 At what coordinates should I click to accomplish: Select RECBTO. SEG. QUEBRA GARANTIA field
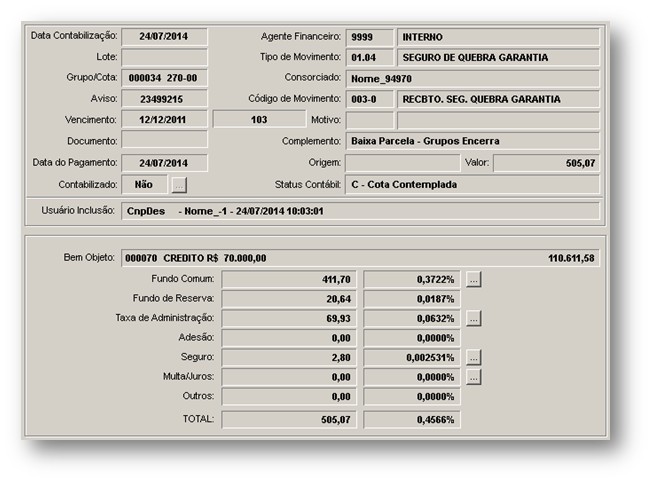click(499, 99)
